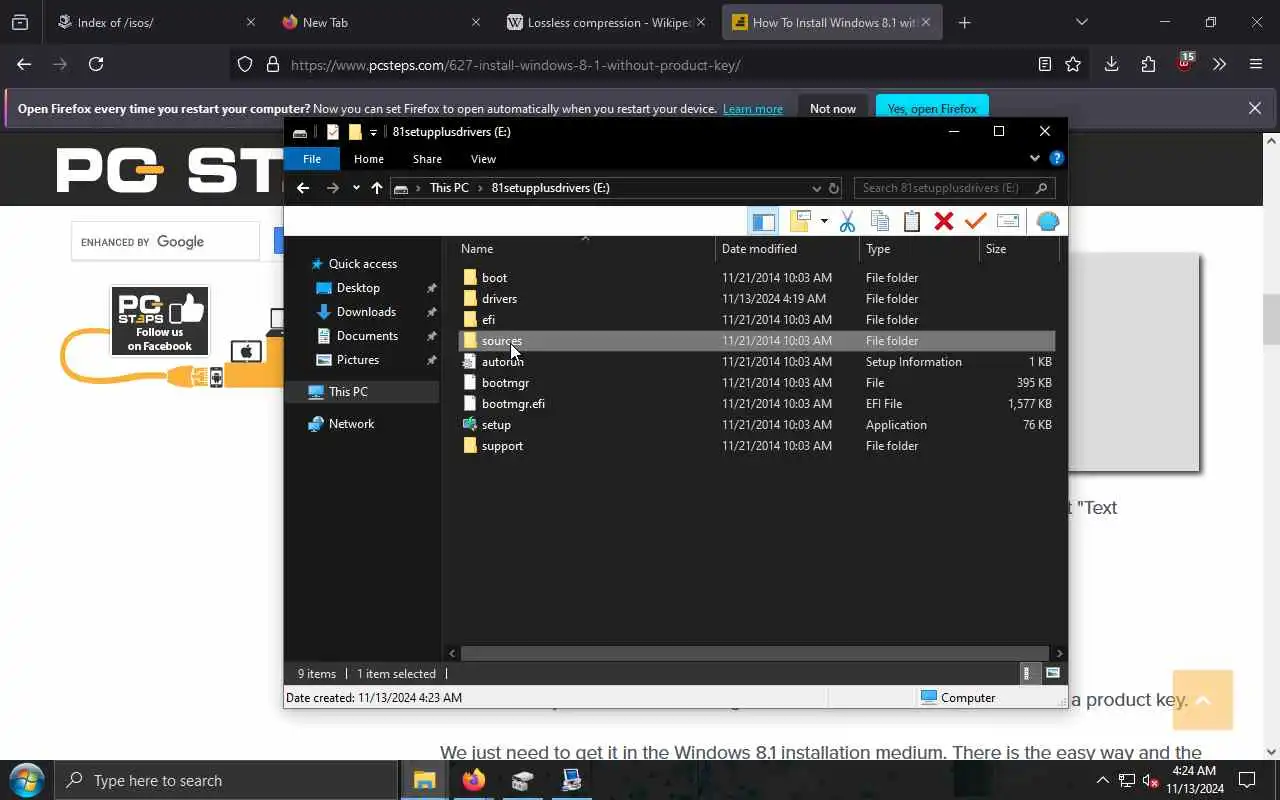Select Network in navigation pane
This screenshot has width=1280, height=800.
[x=351, y=424]
